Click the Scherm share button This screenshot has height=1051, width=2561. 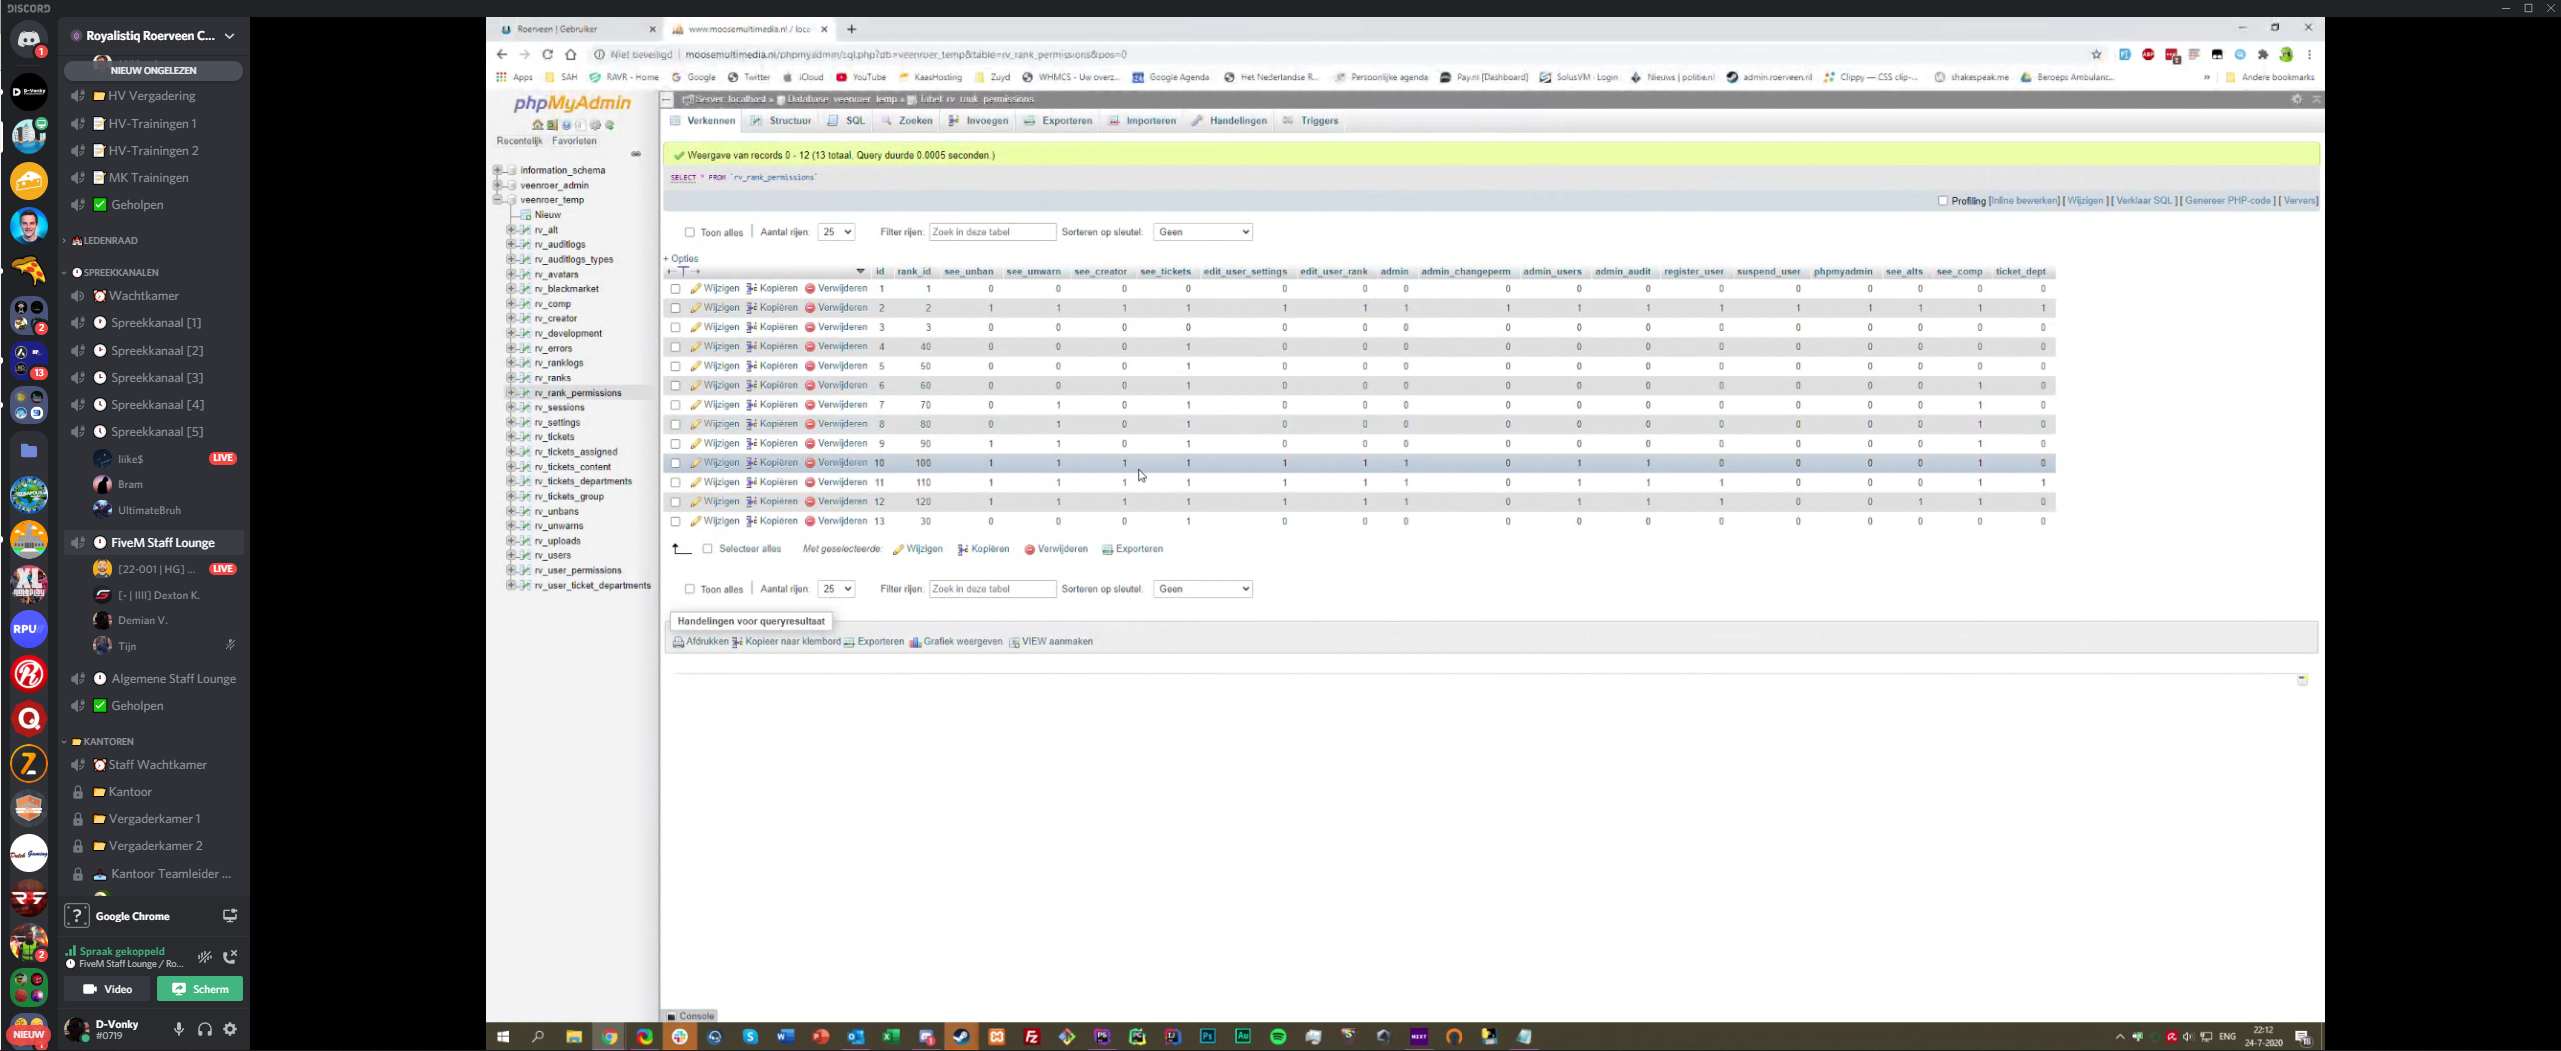(x=200, y=989)
